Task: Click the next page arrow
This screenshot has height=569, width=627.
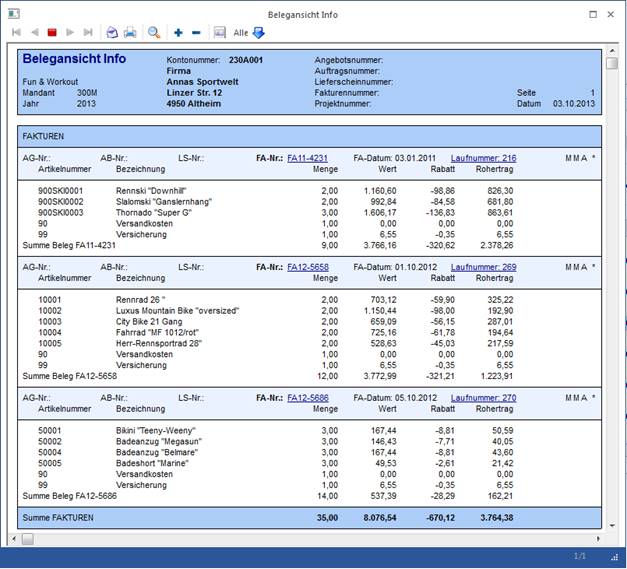Action: (70, 33)
